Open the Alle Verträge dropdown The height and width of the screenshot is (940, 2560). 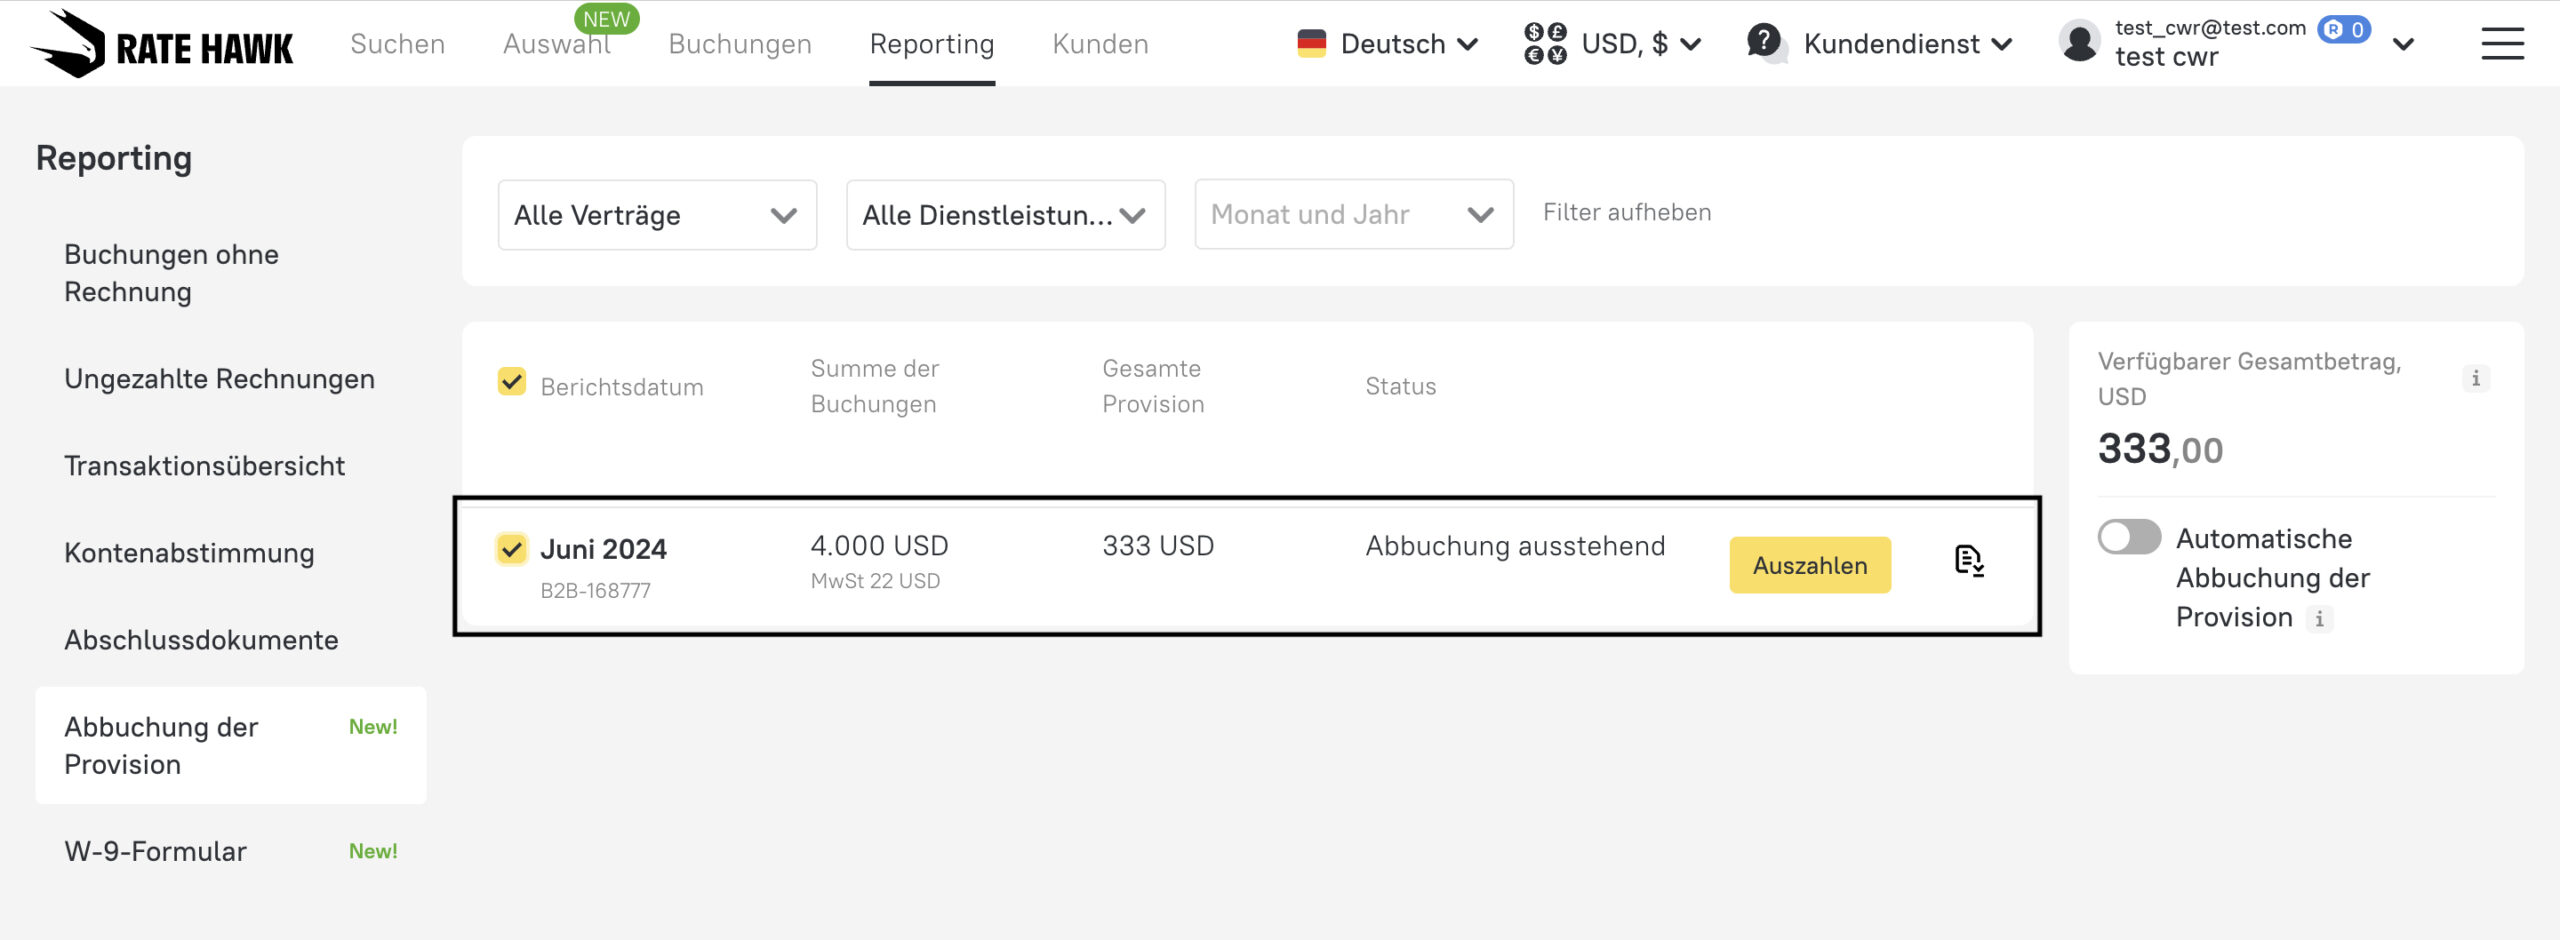pos(657,215)
